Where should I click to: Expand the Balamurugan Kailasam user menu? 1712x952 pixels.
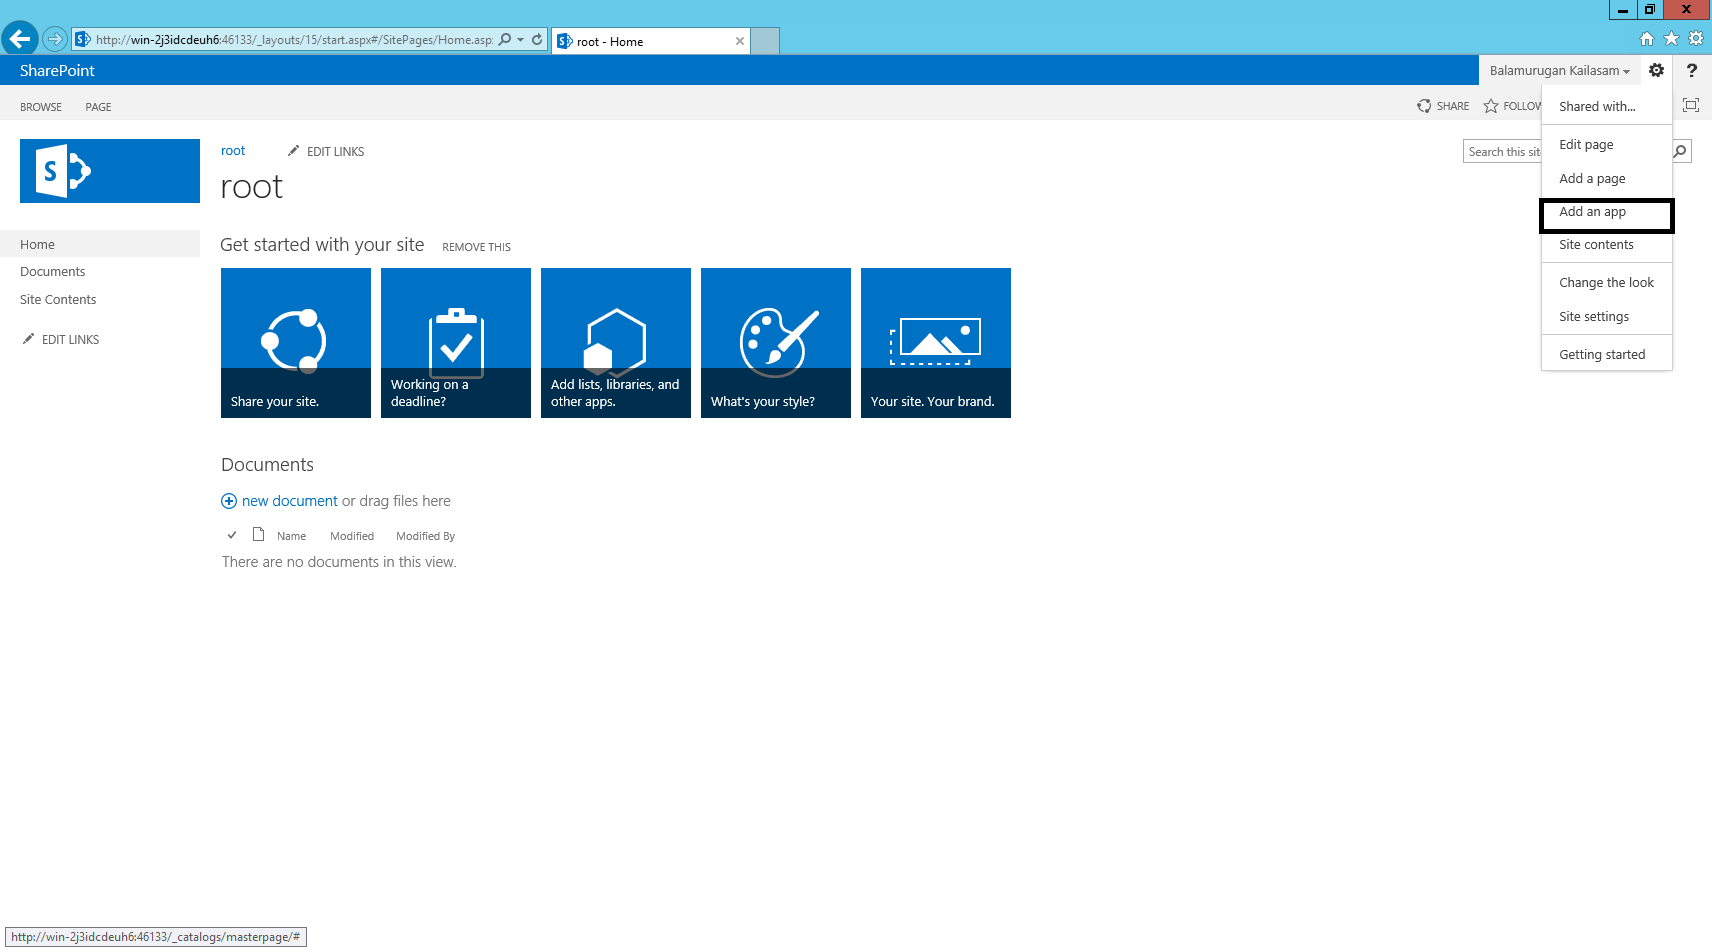point(1559,70)
